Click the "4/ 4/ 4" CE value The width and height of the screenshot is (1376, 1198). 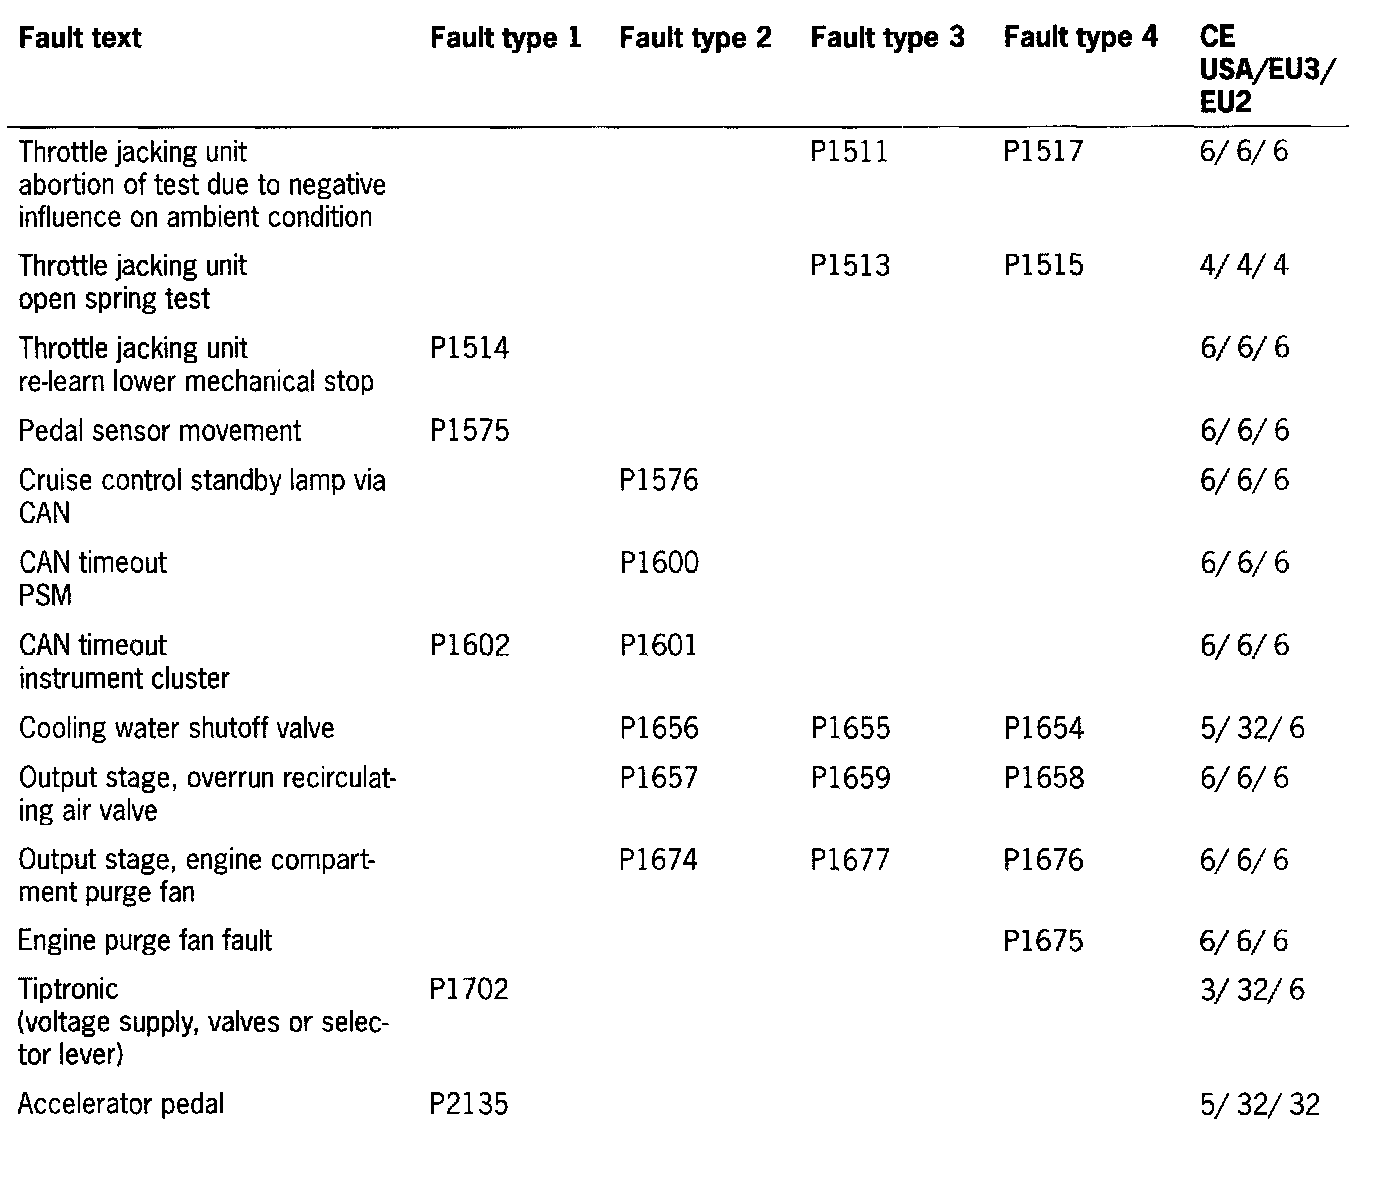click(1244, 266)
